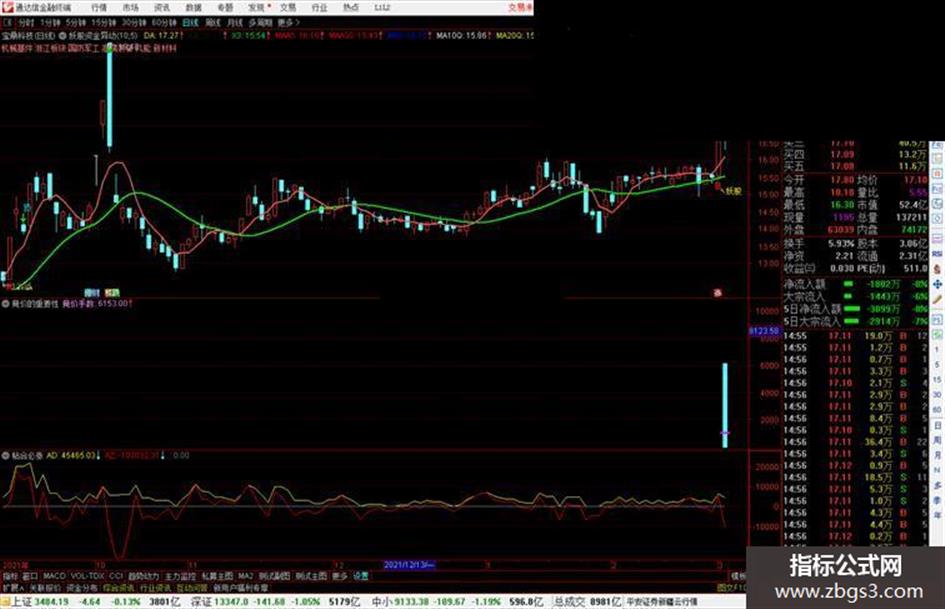Select the 主力监控 indicator tab
The height and width of the screenshot is (609, 945).
tap(181, 576)
